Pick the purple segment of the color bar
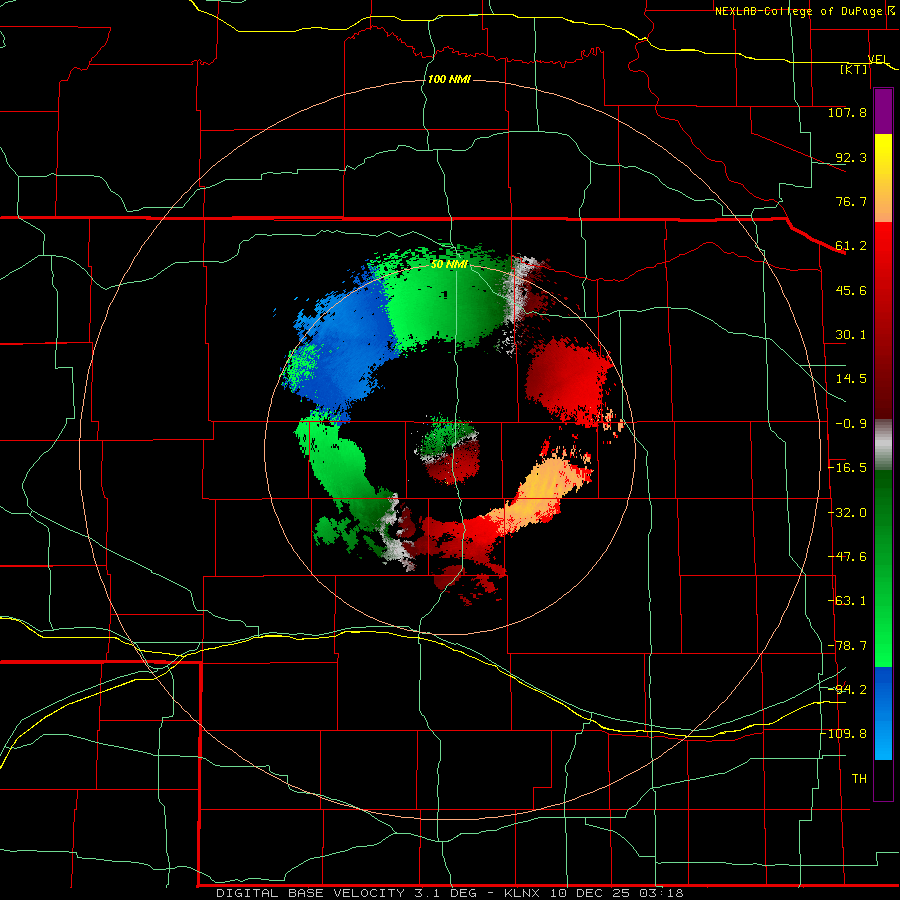Image resolution: width=900 pixels, height=900 pixels. [x=883, y=112]
